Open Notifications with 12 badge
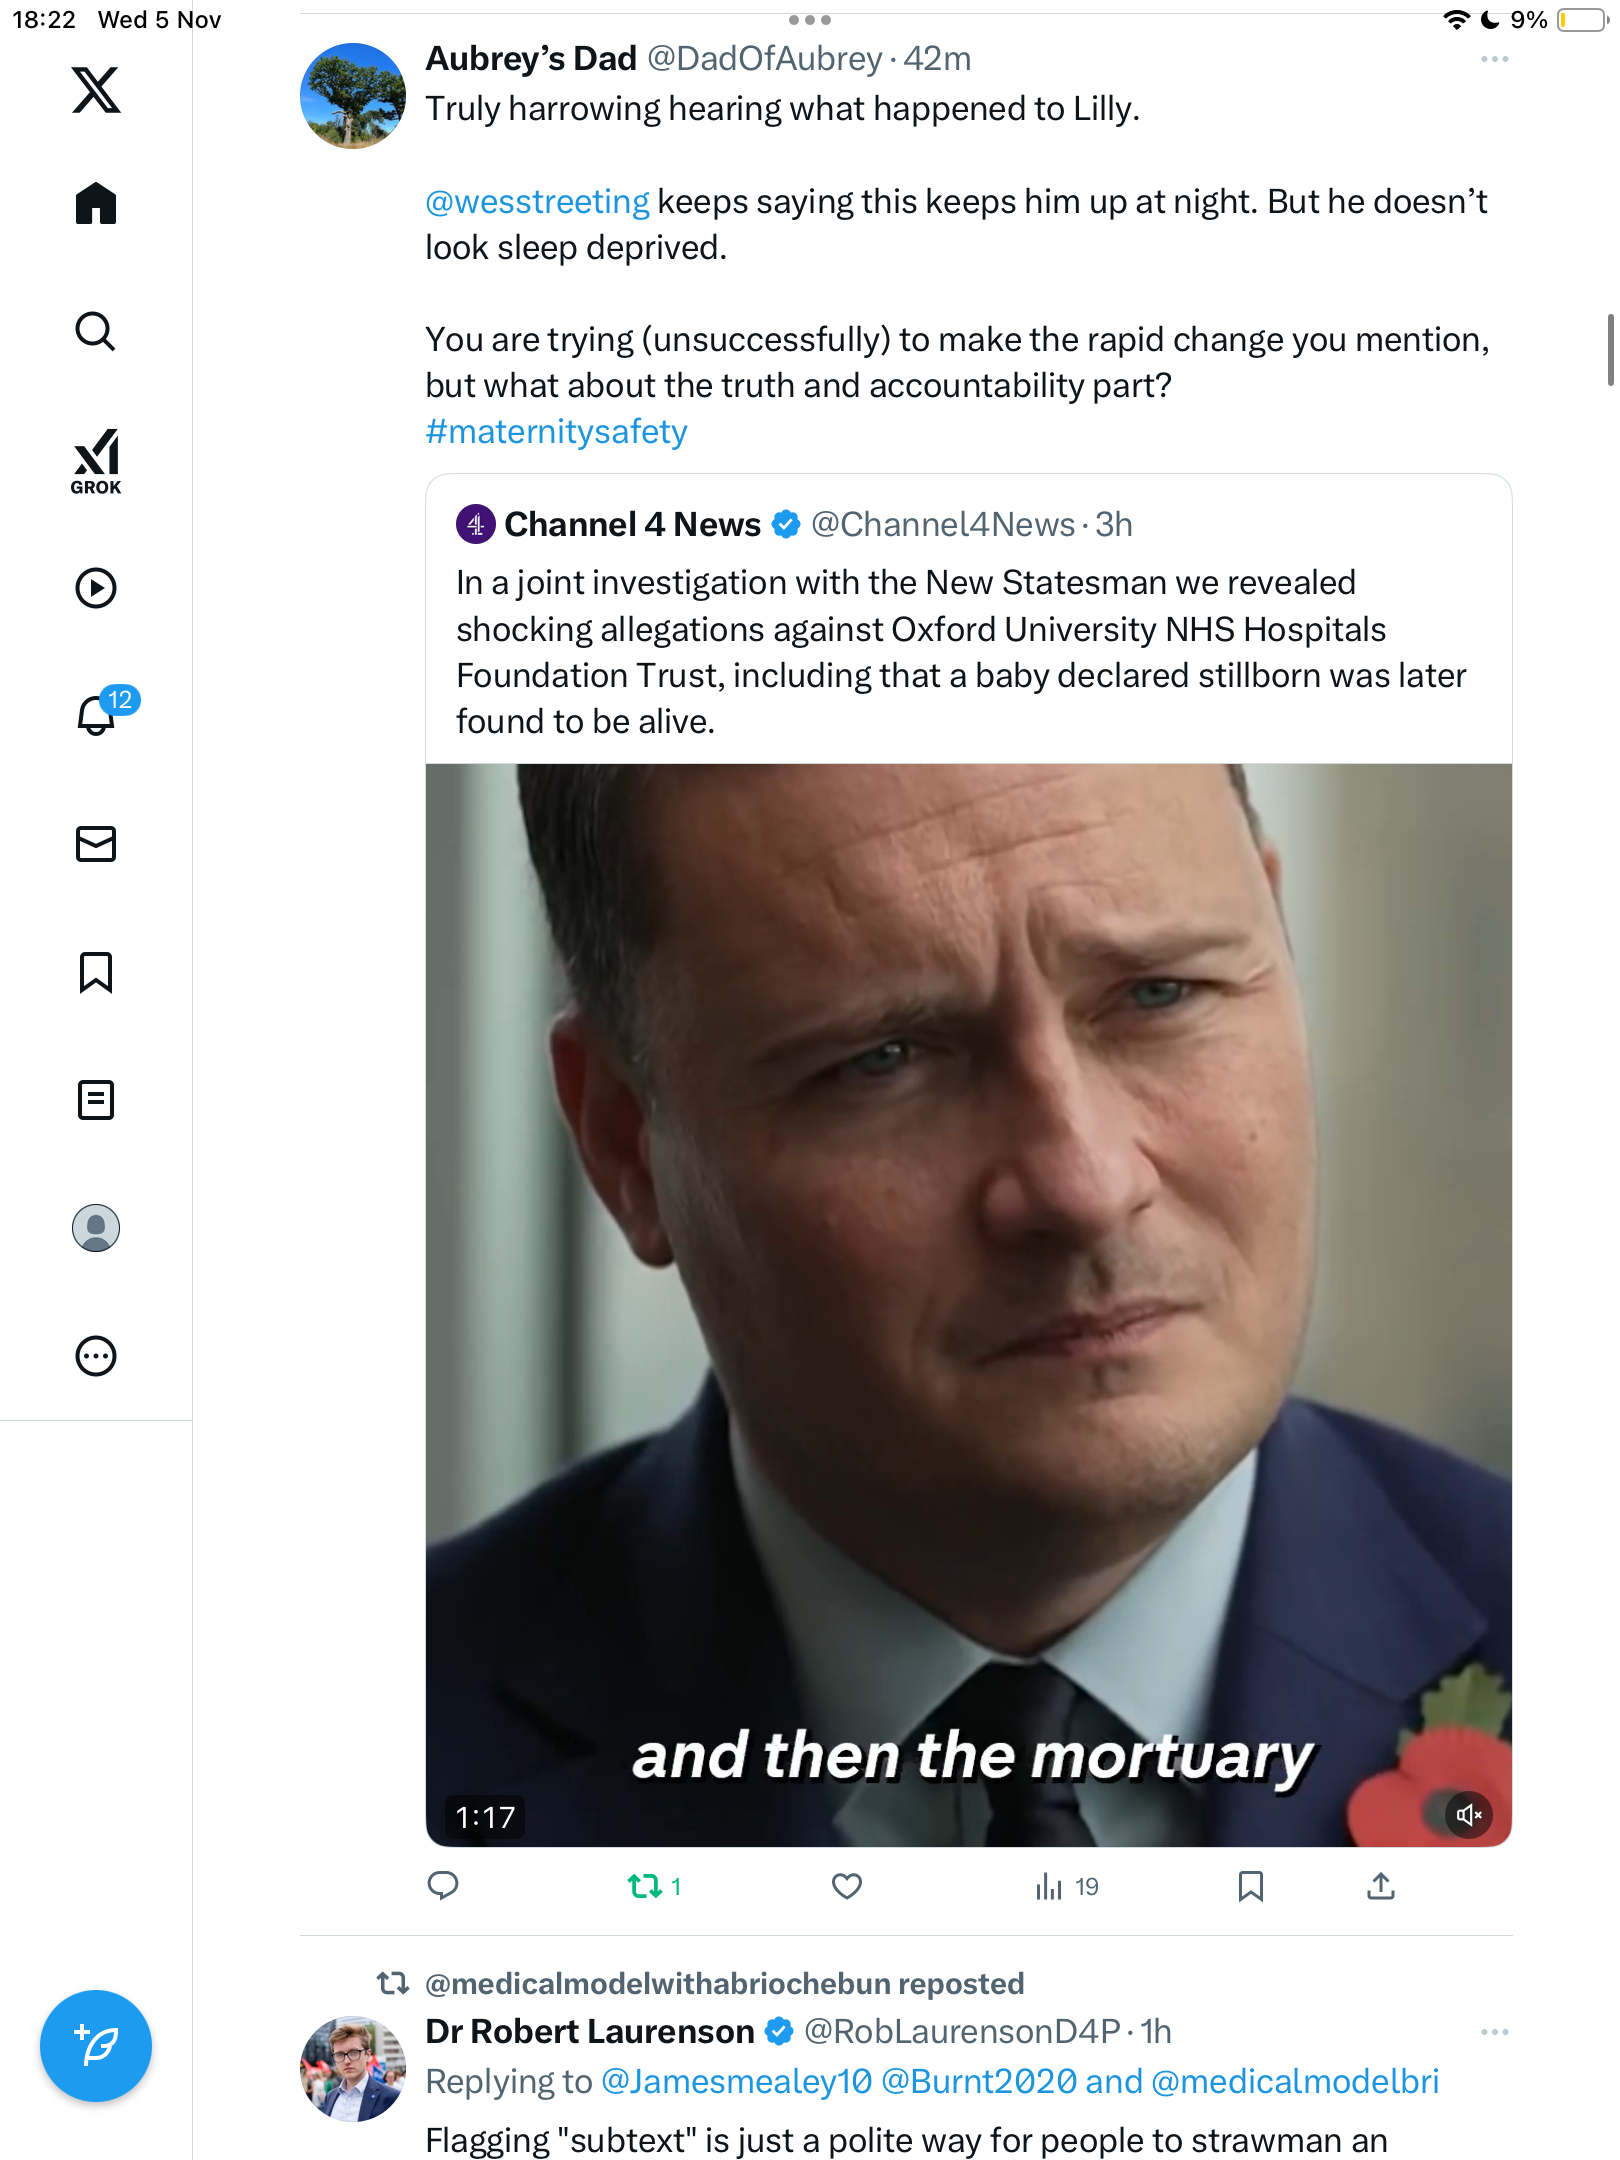 point(98,715)
